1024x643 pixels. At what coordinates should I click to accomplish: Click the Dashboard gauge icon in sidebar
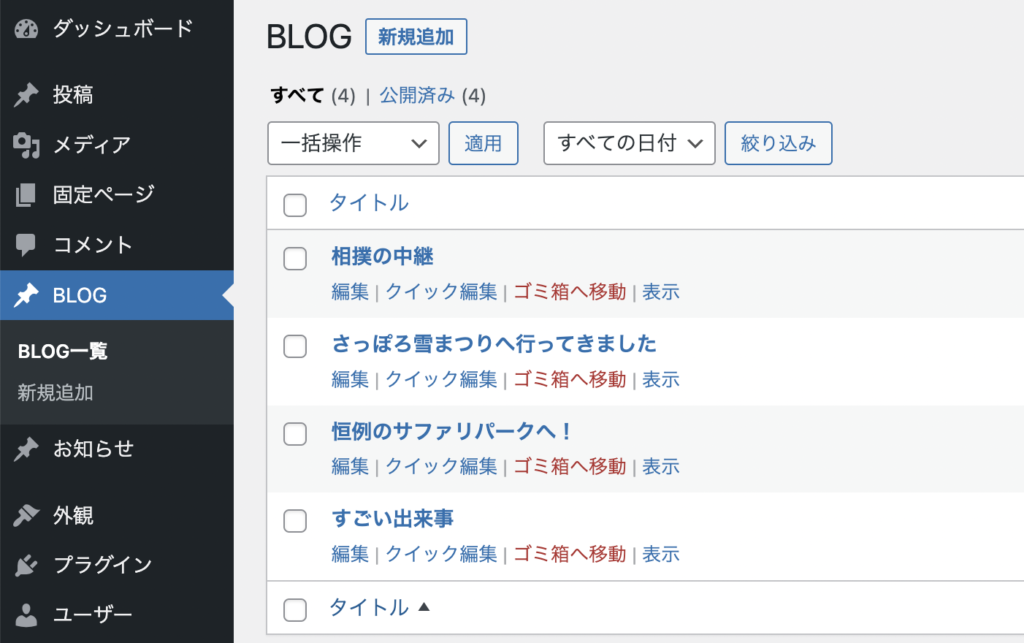click(x=26, y=29)
